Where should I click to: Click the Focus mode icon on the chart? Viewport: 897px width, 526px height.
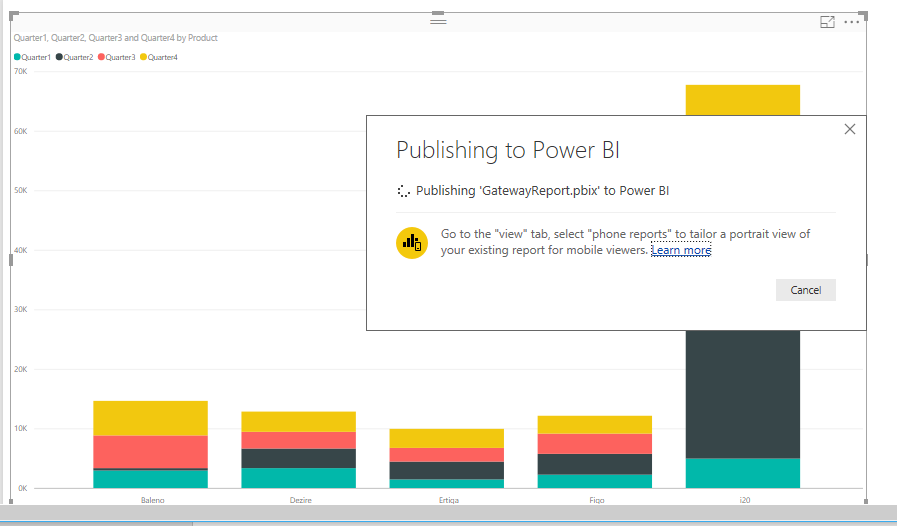coord(827,22)
